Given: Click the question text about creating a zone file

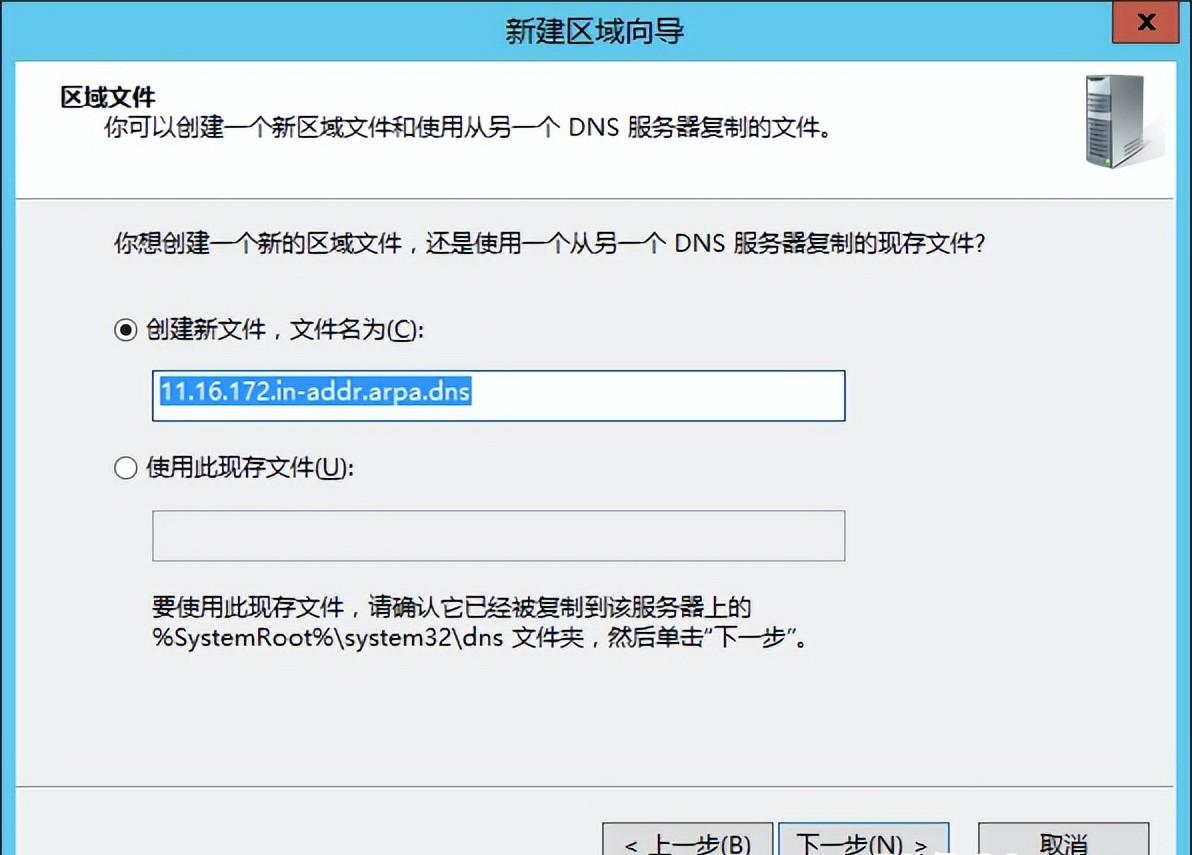Looking at the screenshot, I should coord(550,243).
